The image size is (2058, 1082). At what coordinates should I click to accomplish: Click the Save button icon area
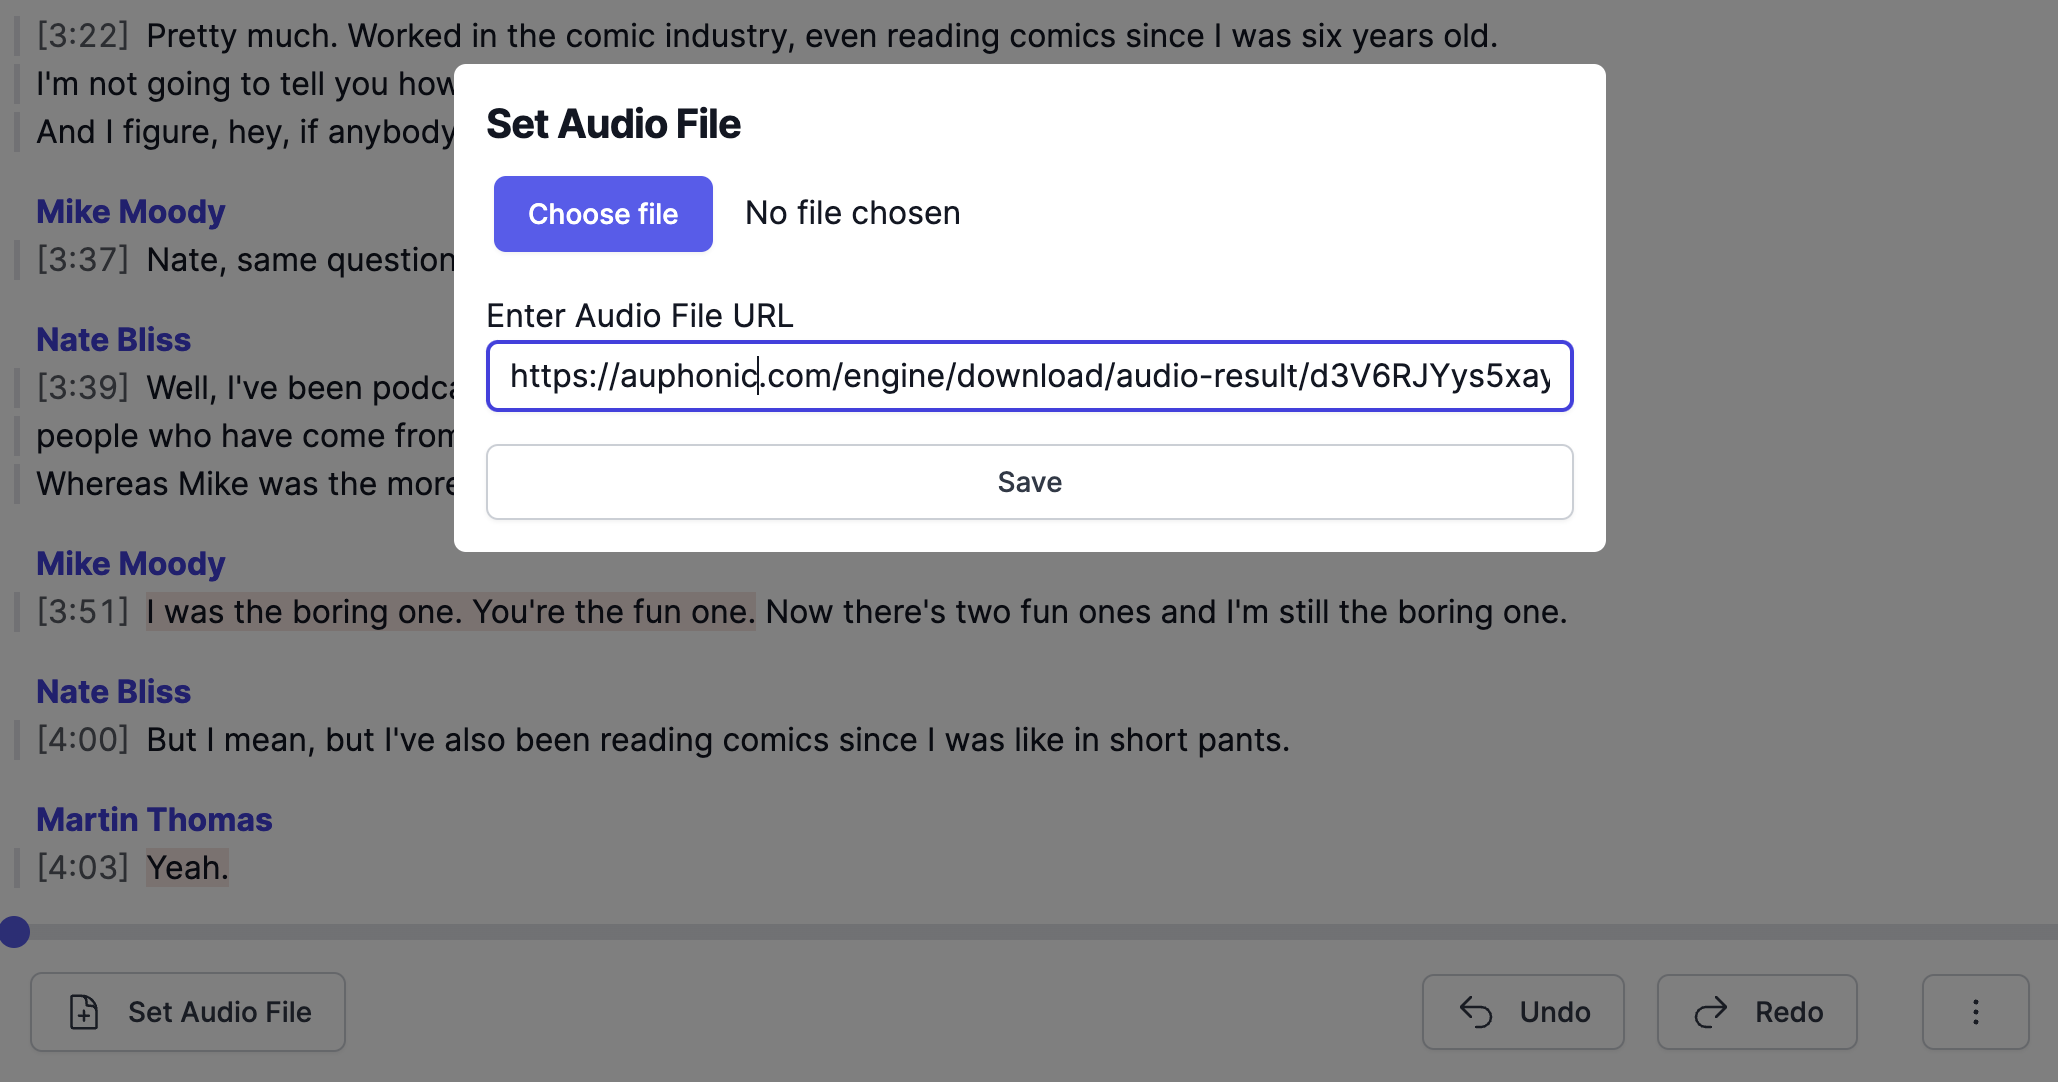tap(1029, 480)
